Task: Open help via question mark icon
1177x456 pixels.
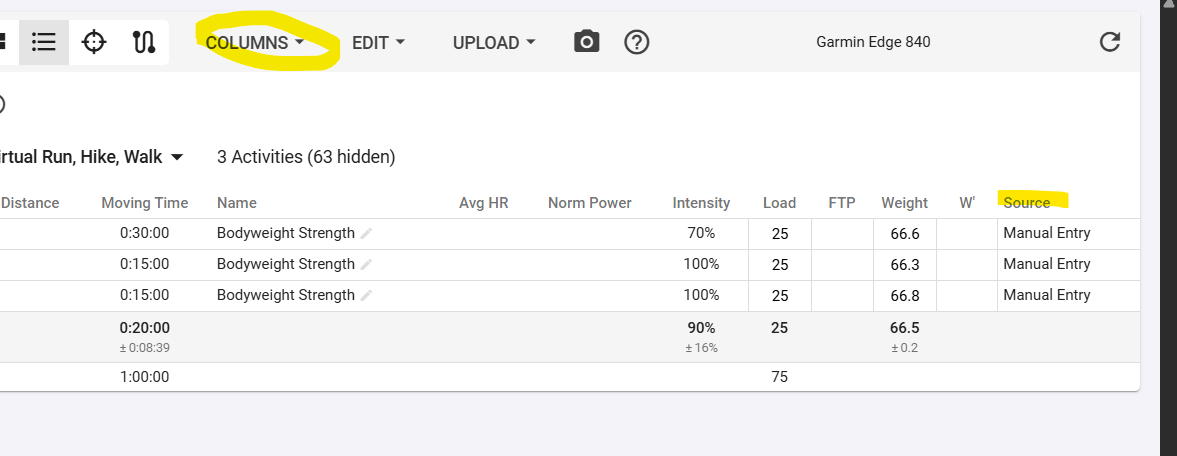Action: point(637,42)
